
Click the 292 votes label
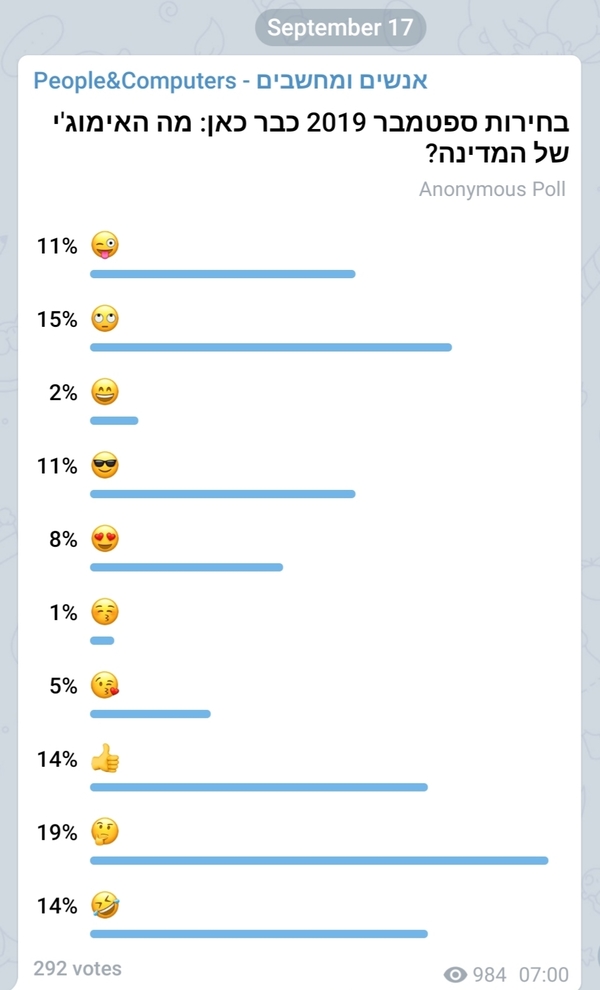click(x=77, y=968)
